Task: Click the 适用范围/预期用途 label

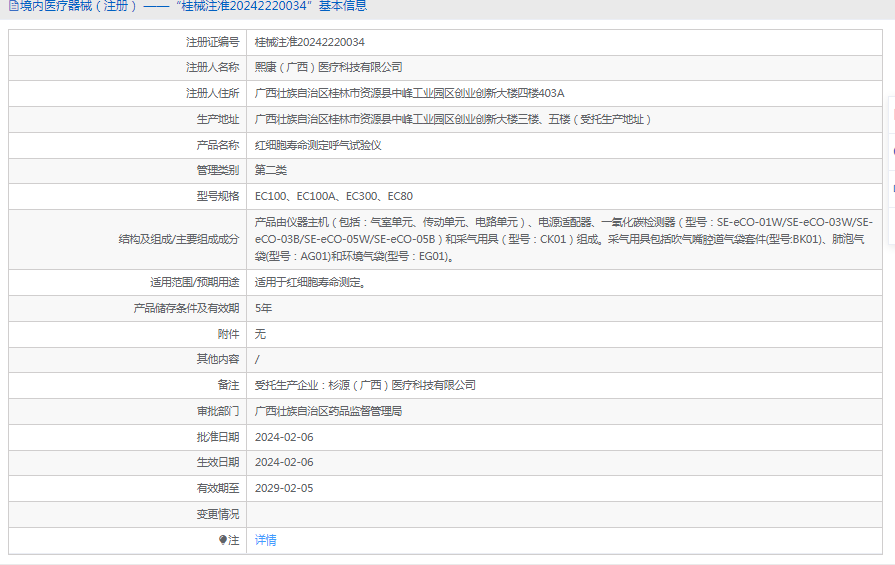Action: coord(194,282)
